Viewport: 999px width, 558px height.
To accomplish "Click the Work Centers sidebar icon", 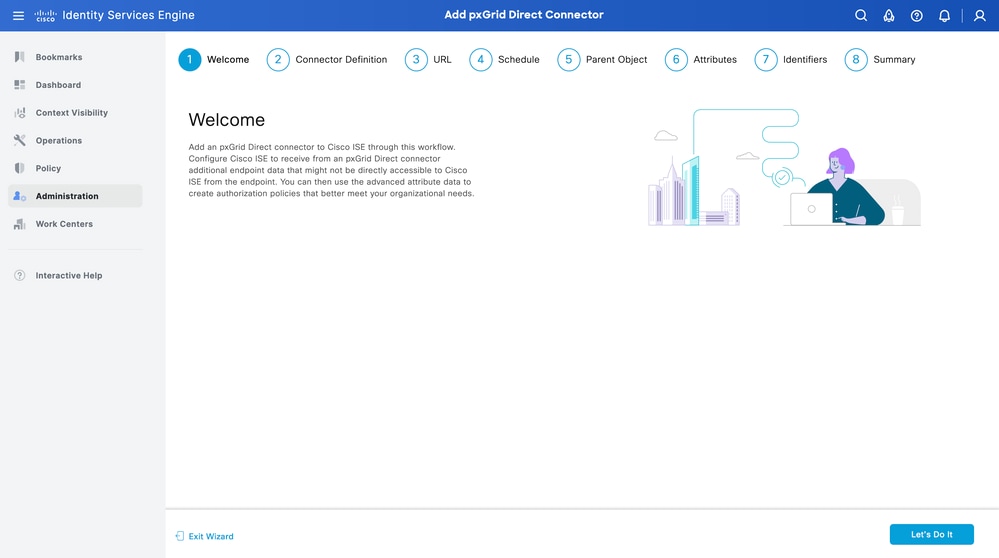I will click(x=20, y=224).
